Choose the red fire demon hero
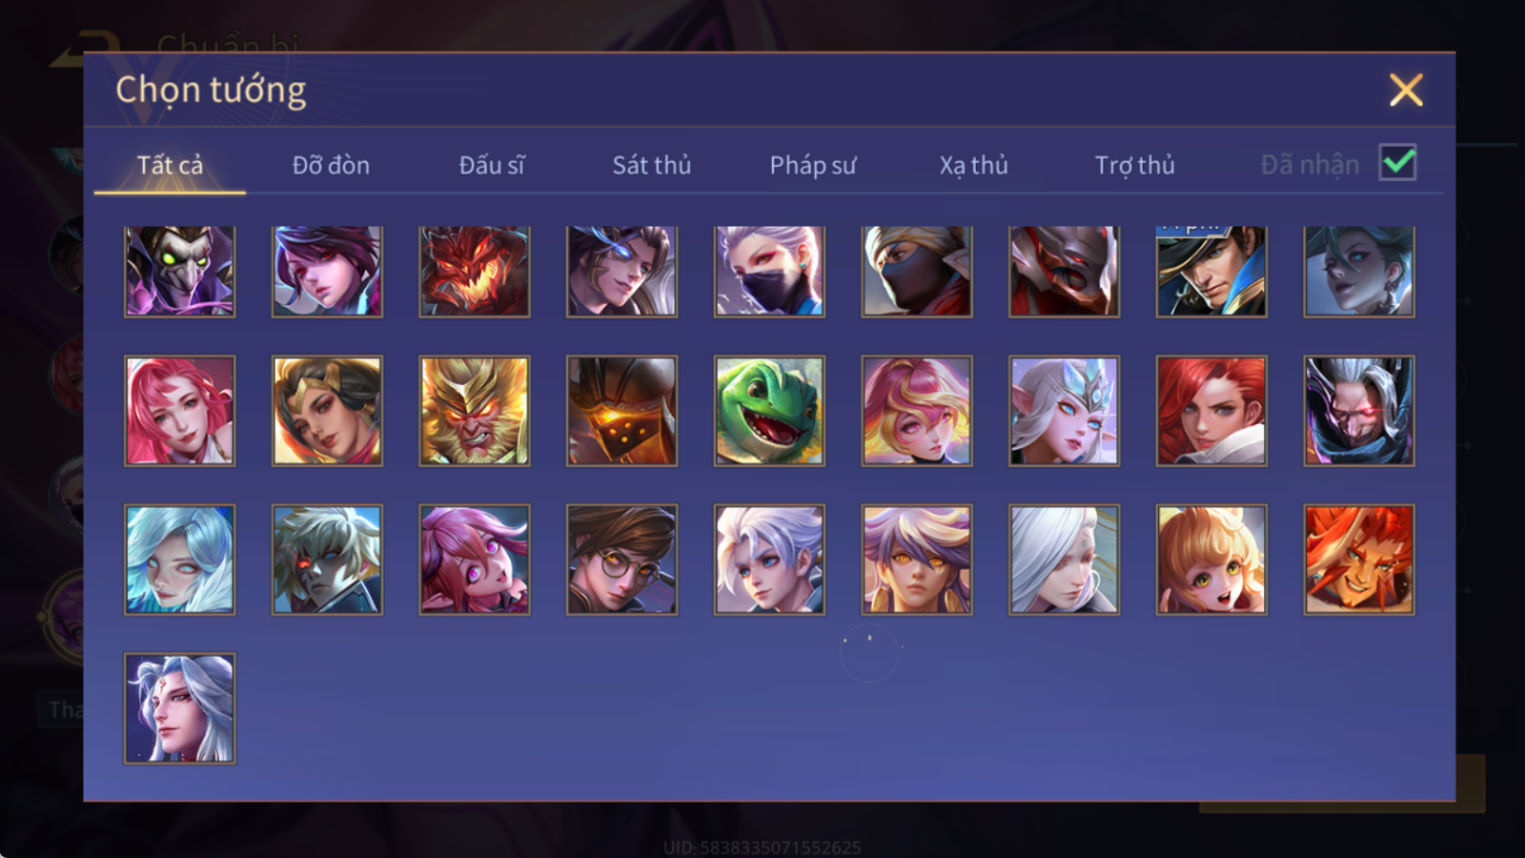 (474, 271)
